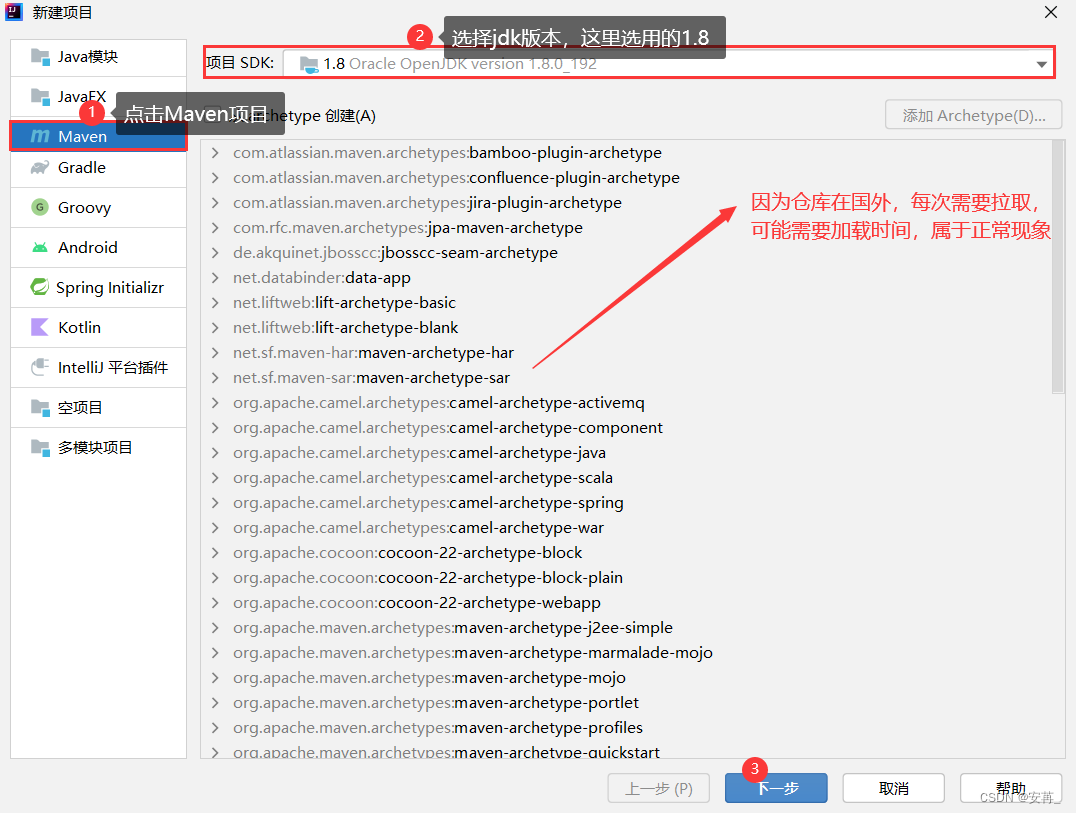
Task: Click the archetype list vertical scrollbar
Action: 1057,266
